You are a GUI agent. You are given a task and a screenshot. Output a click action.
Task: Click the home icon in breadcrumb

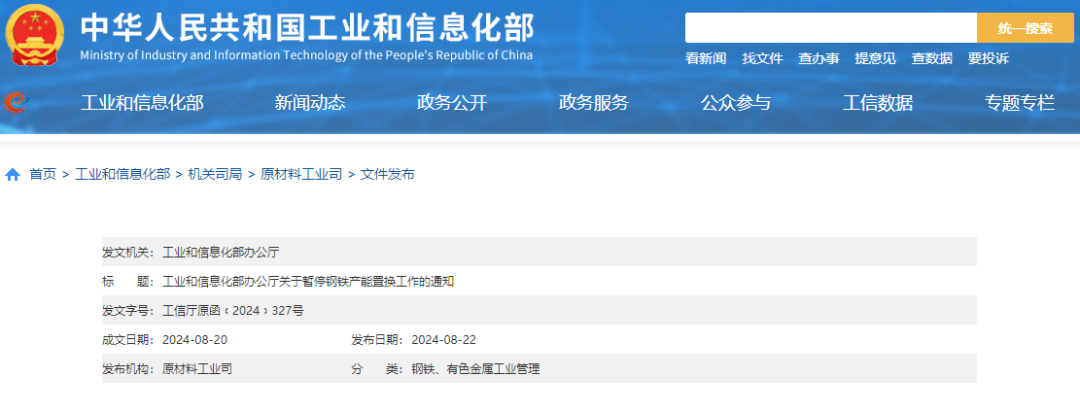coord(12,175)
